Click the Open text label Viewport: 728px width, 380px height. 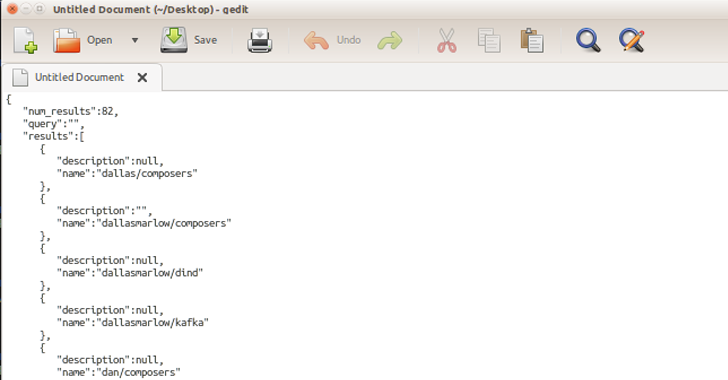tap(100, 40)
